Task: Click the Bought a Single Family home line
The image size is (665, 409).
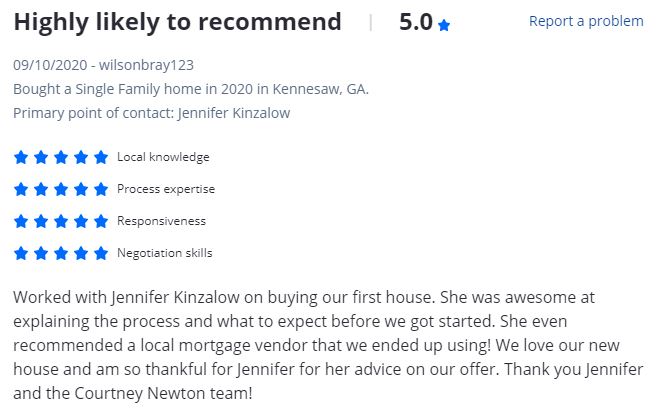Action: tap(191, 89)
